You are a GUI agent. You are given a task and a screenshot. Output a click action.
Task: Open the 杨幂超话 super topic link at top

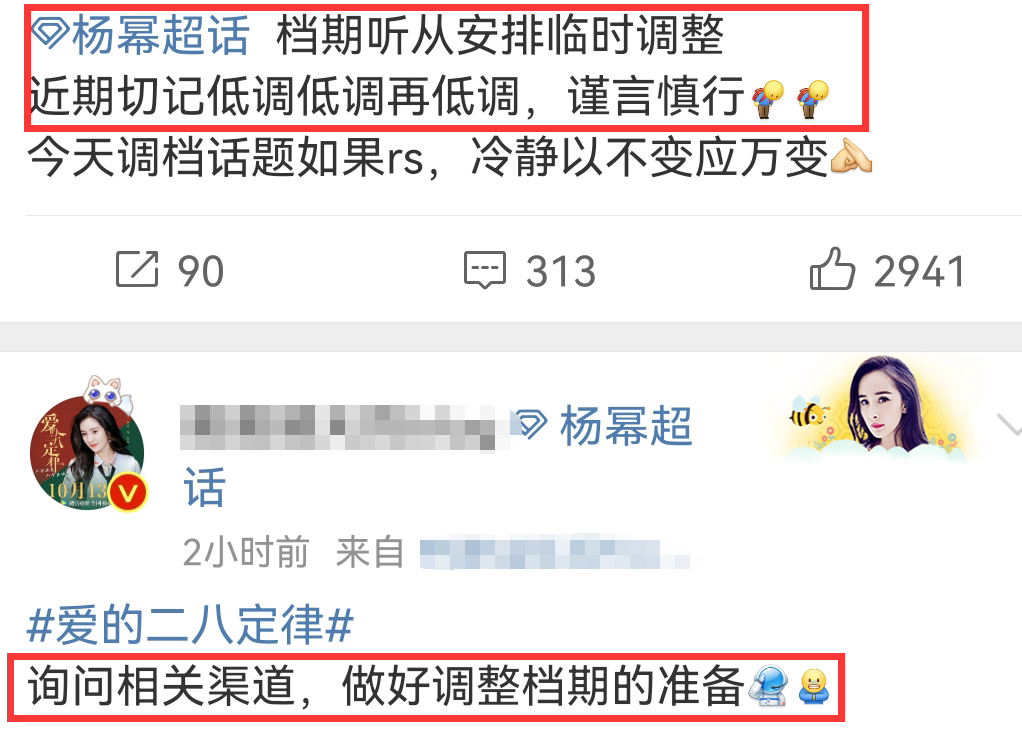[x=160, y=34]
